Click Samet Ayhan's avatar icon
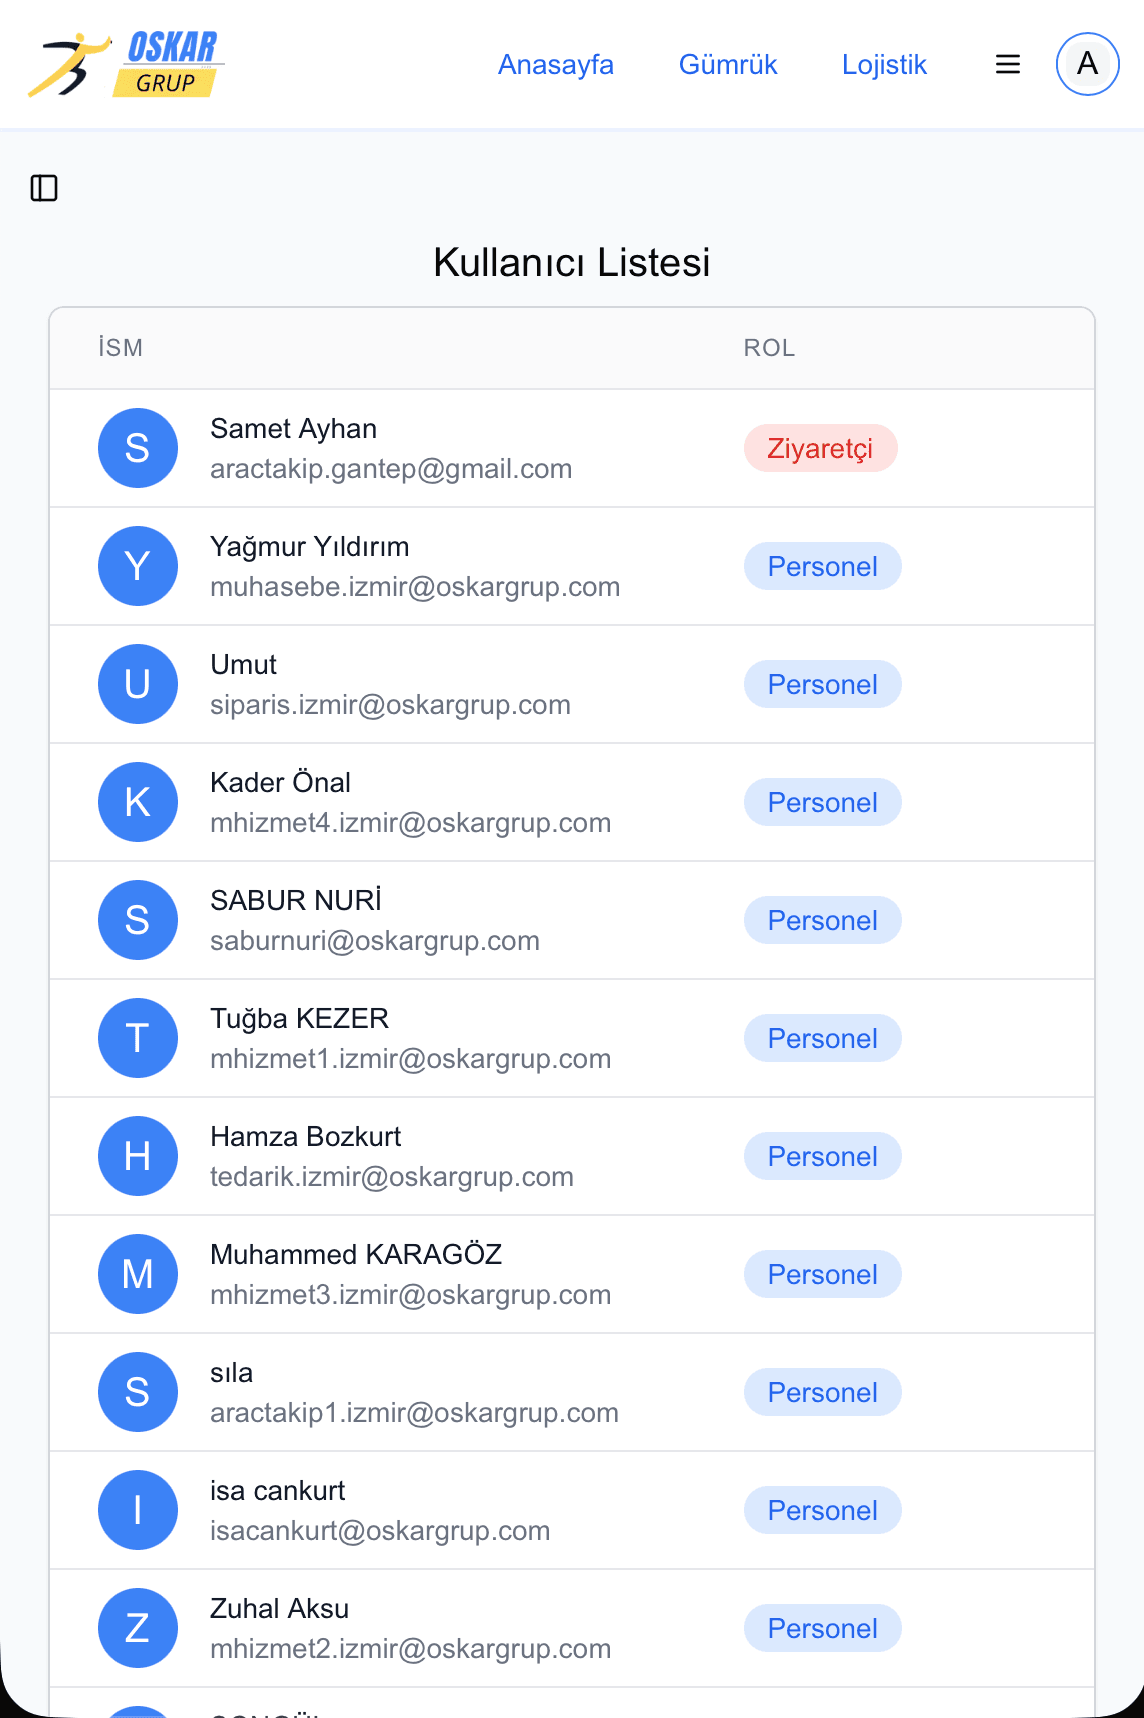 [138, 448]
